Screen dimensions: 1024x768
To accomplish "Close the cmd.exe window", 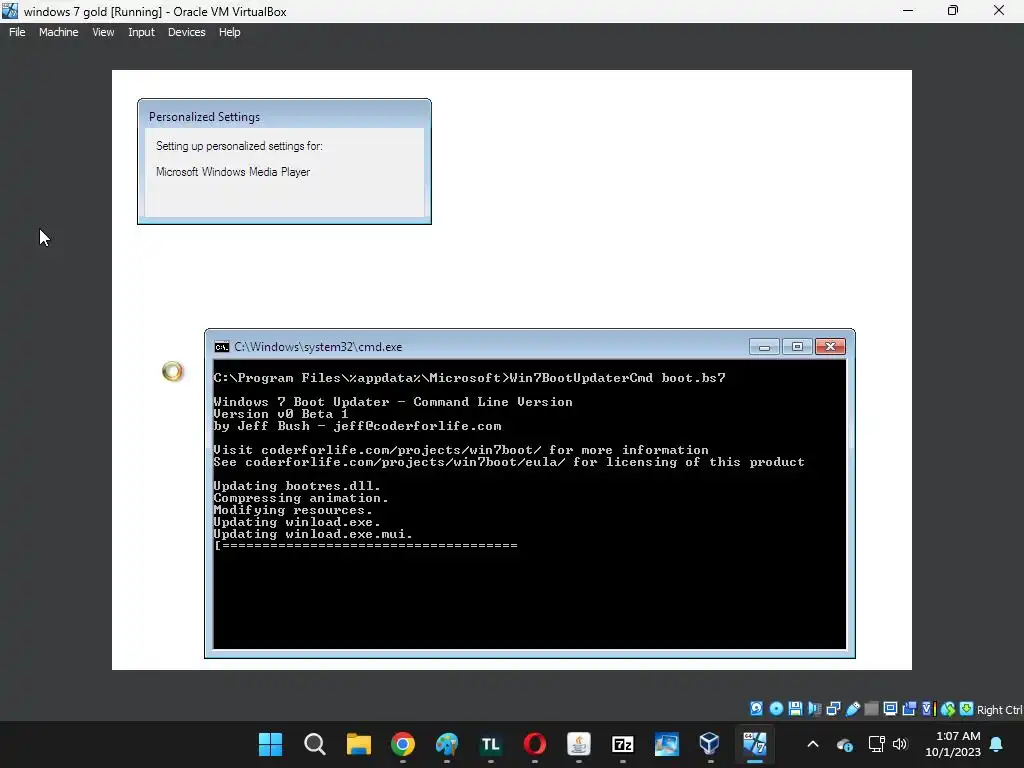I will [x=830, y=347].
